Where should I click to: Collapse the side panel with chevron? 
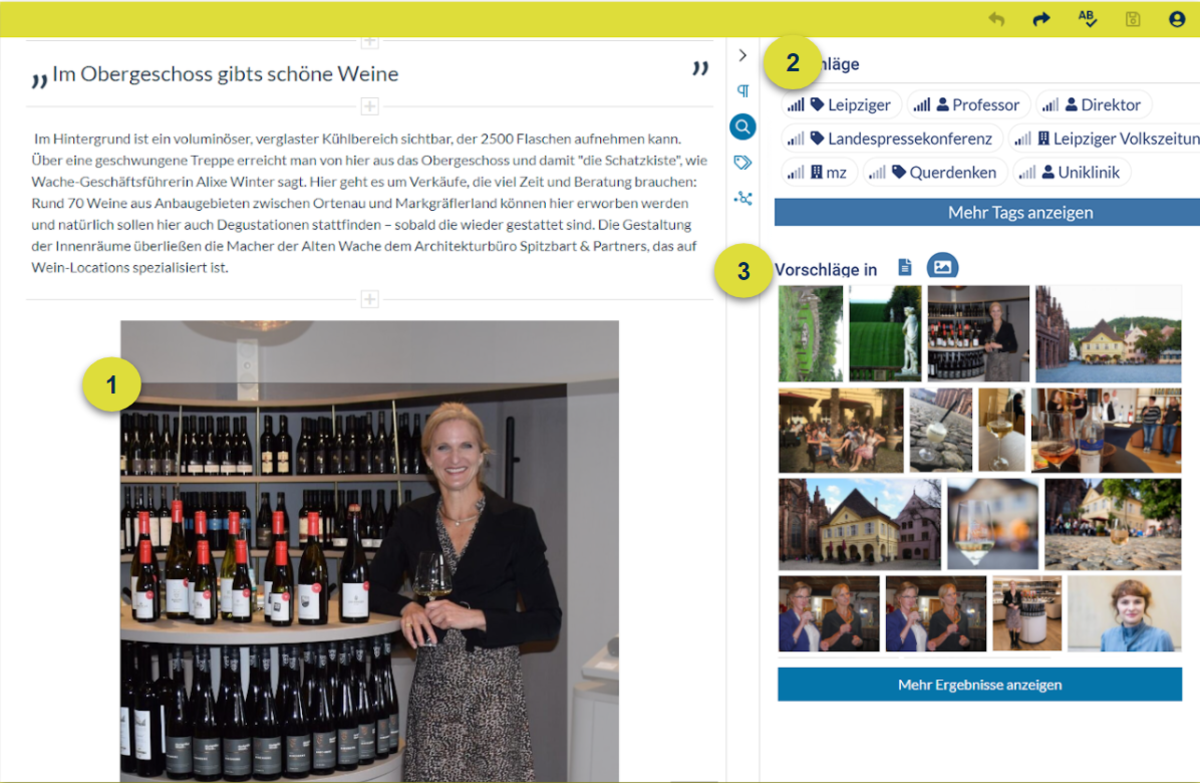[743, 55]
